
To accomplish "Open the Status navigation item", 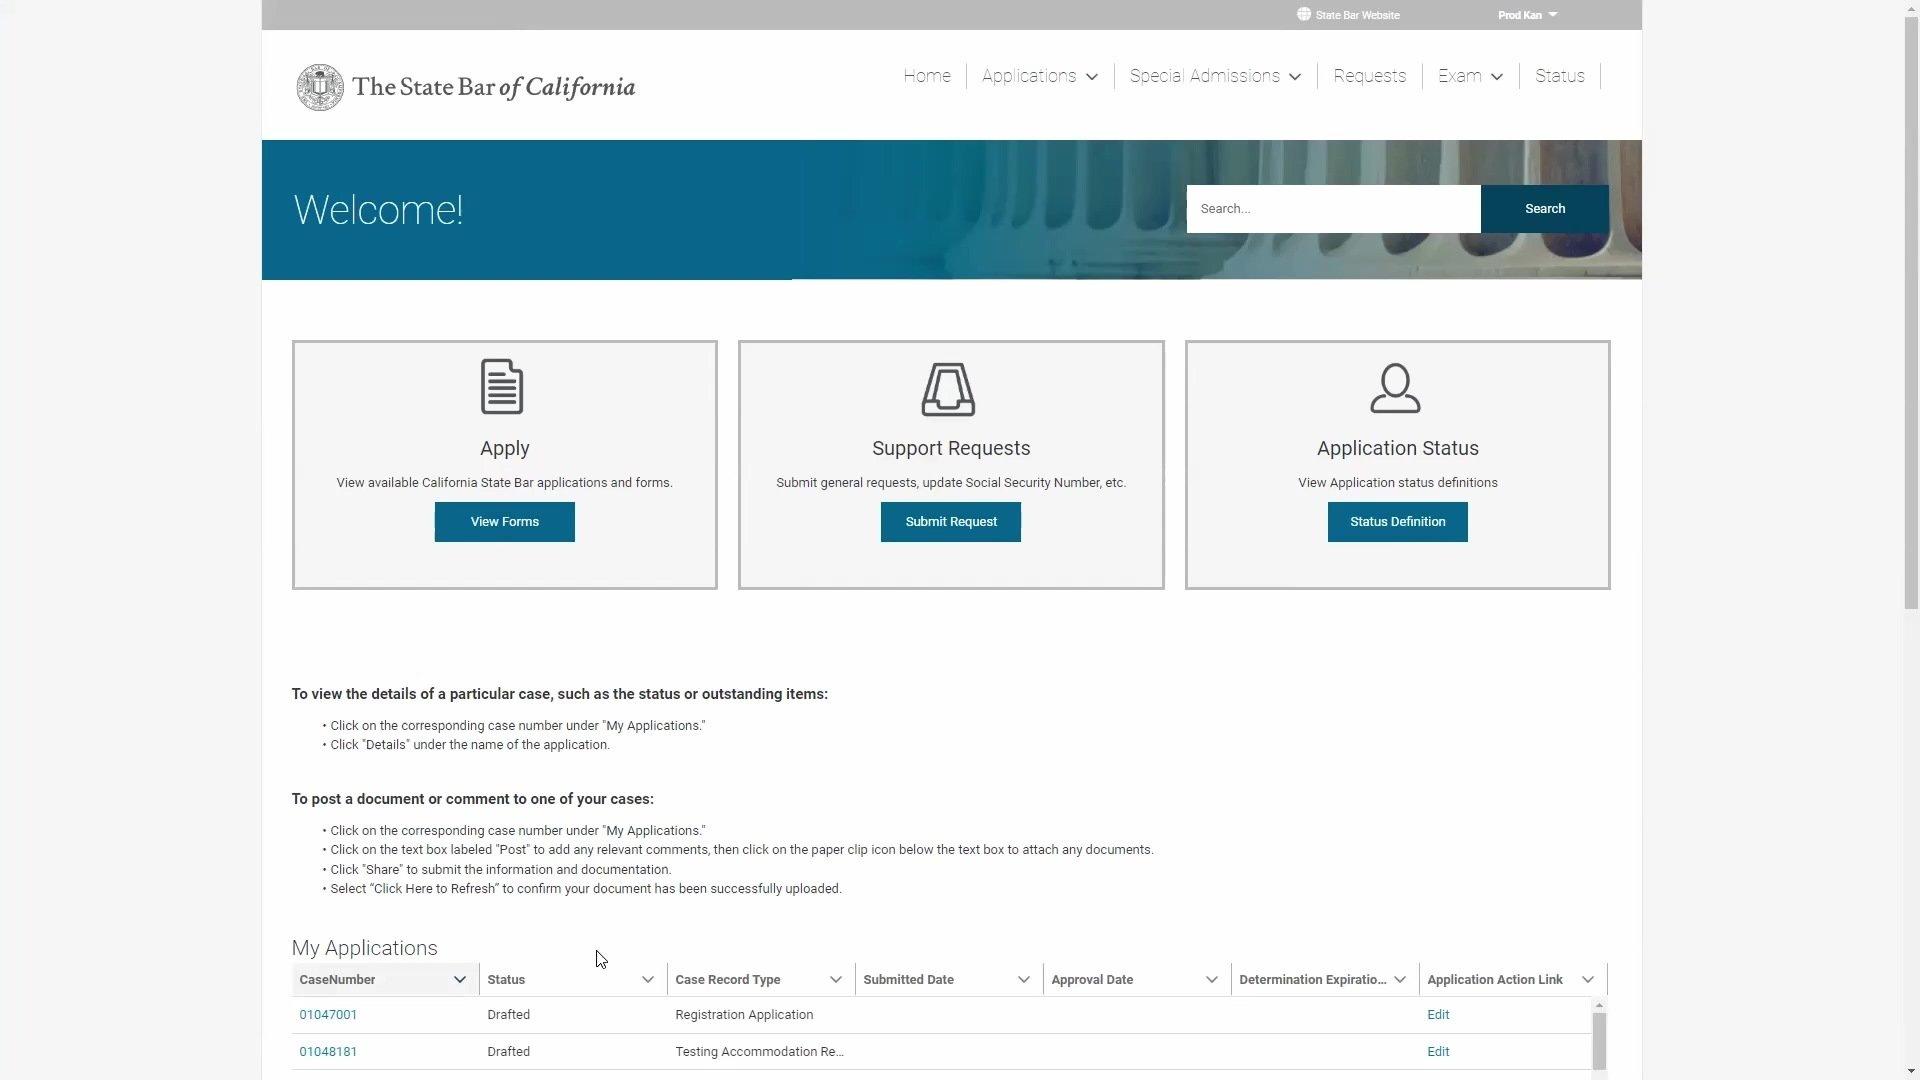I will pyautogui.click(x=1559, y=76).
